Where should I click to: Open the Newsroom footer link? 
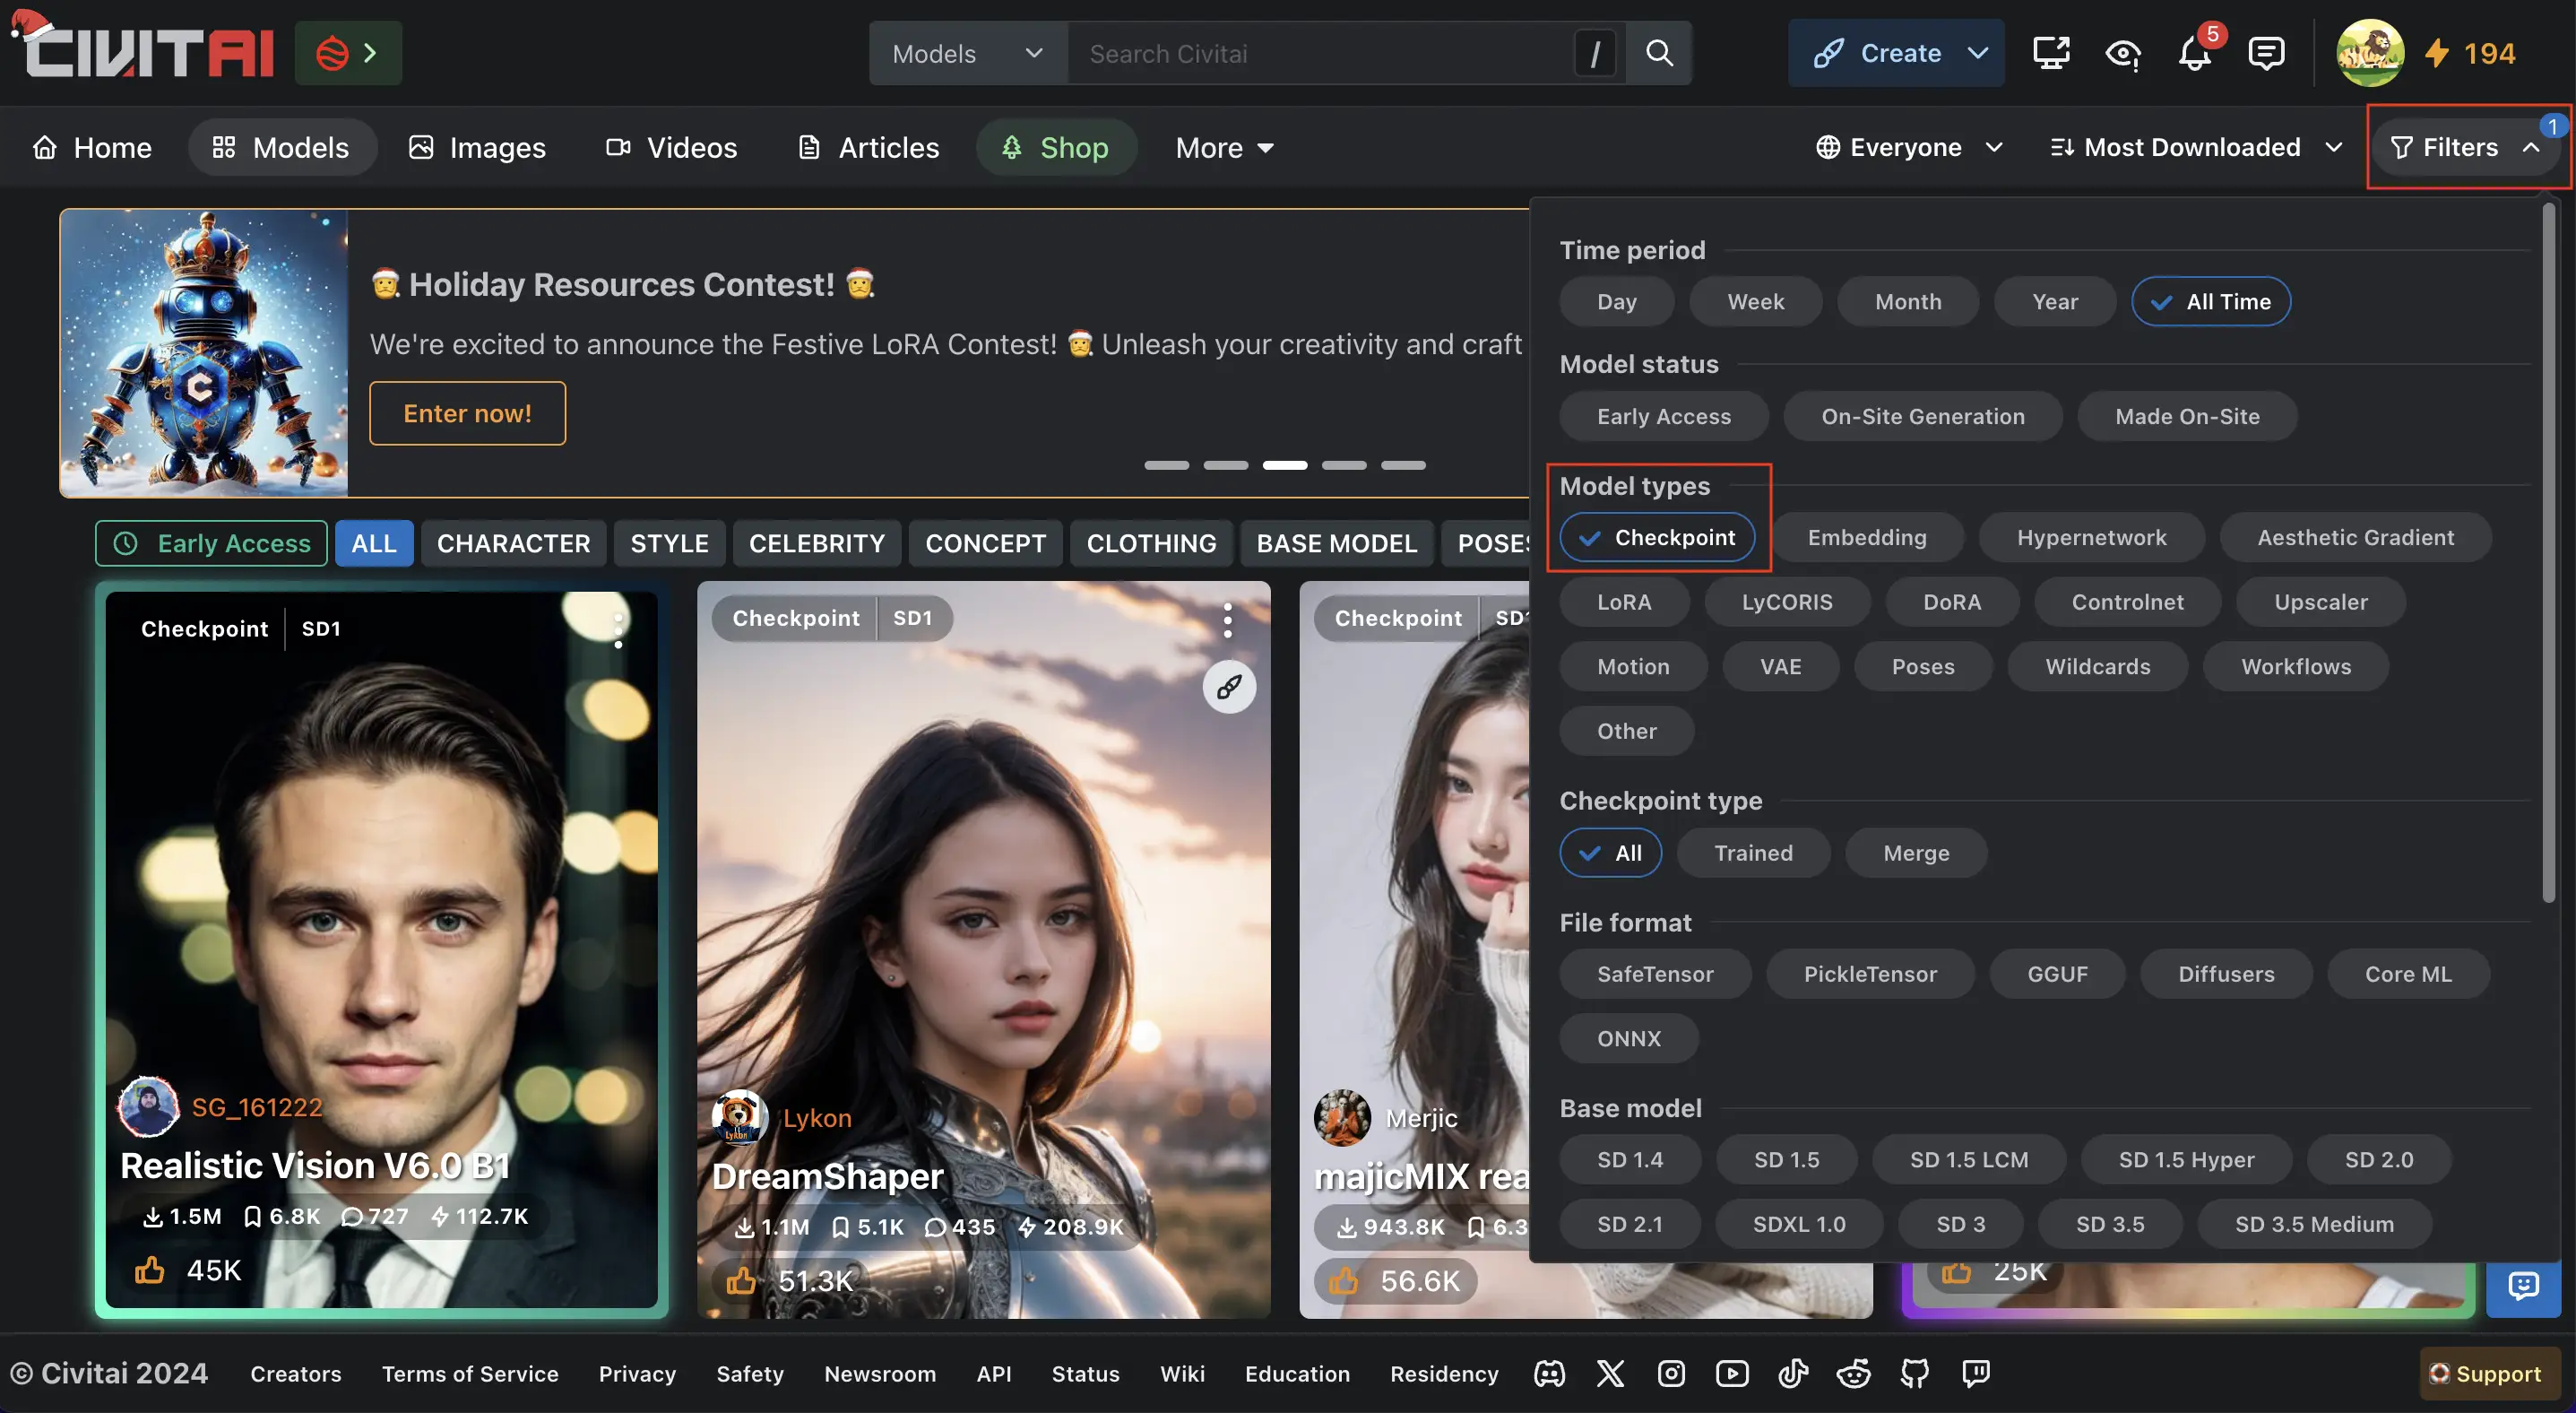880,1373
